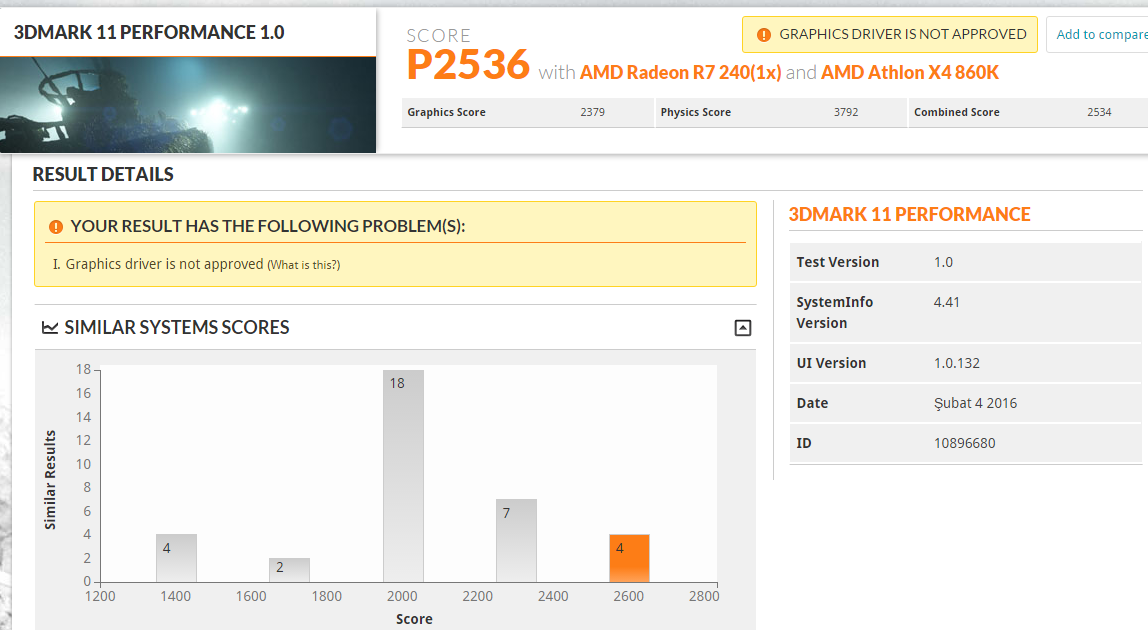Click the orange warning icon in driver banner
This screenshot has width=1148, height=630.
point(764,34)
